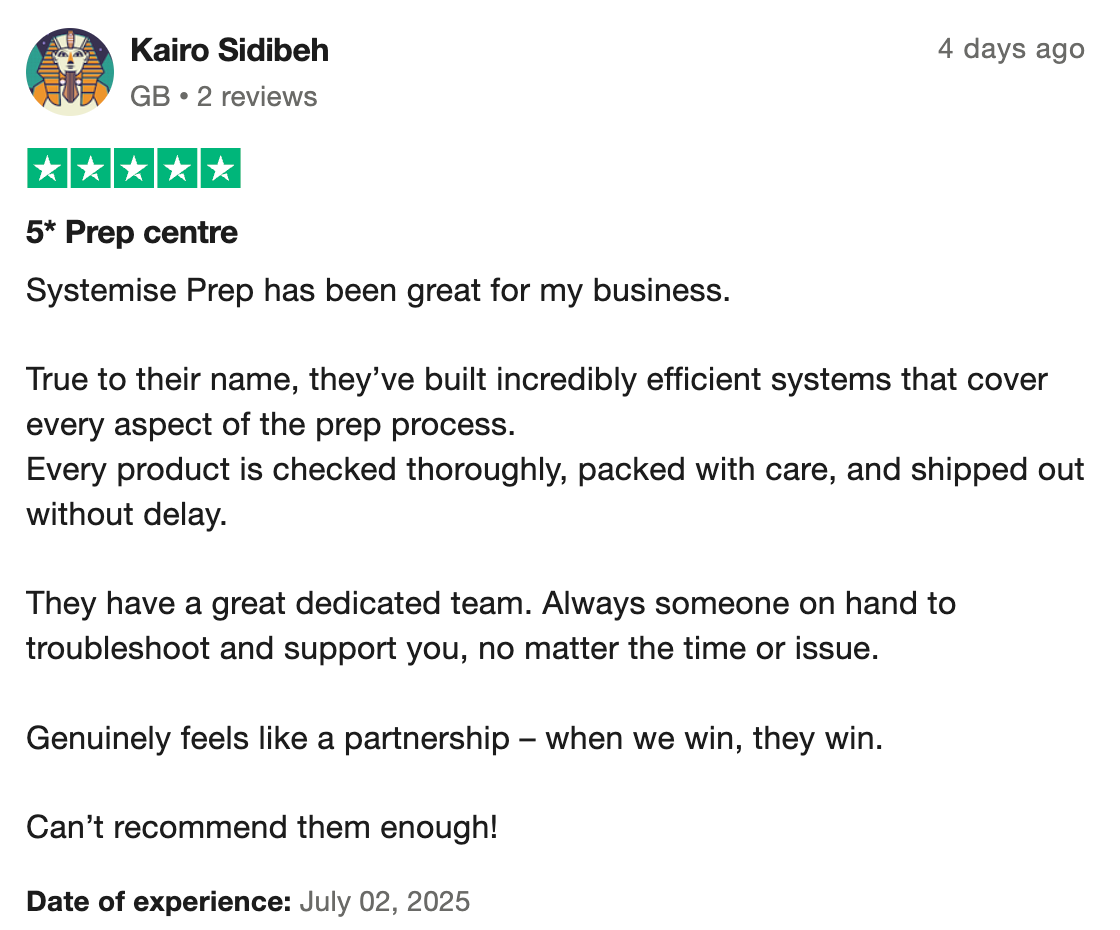Click Kairo Sidibeh's pharaoh avatar image
1120x930 pixels.
[x=69, y=71]
